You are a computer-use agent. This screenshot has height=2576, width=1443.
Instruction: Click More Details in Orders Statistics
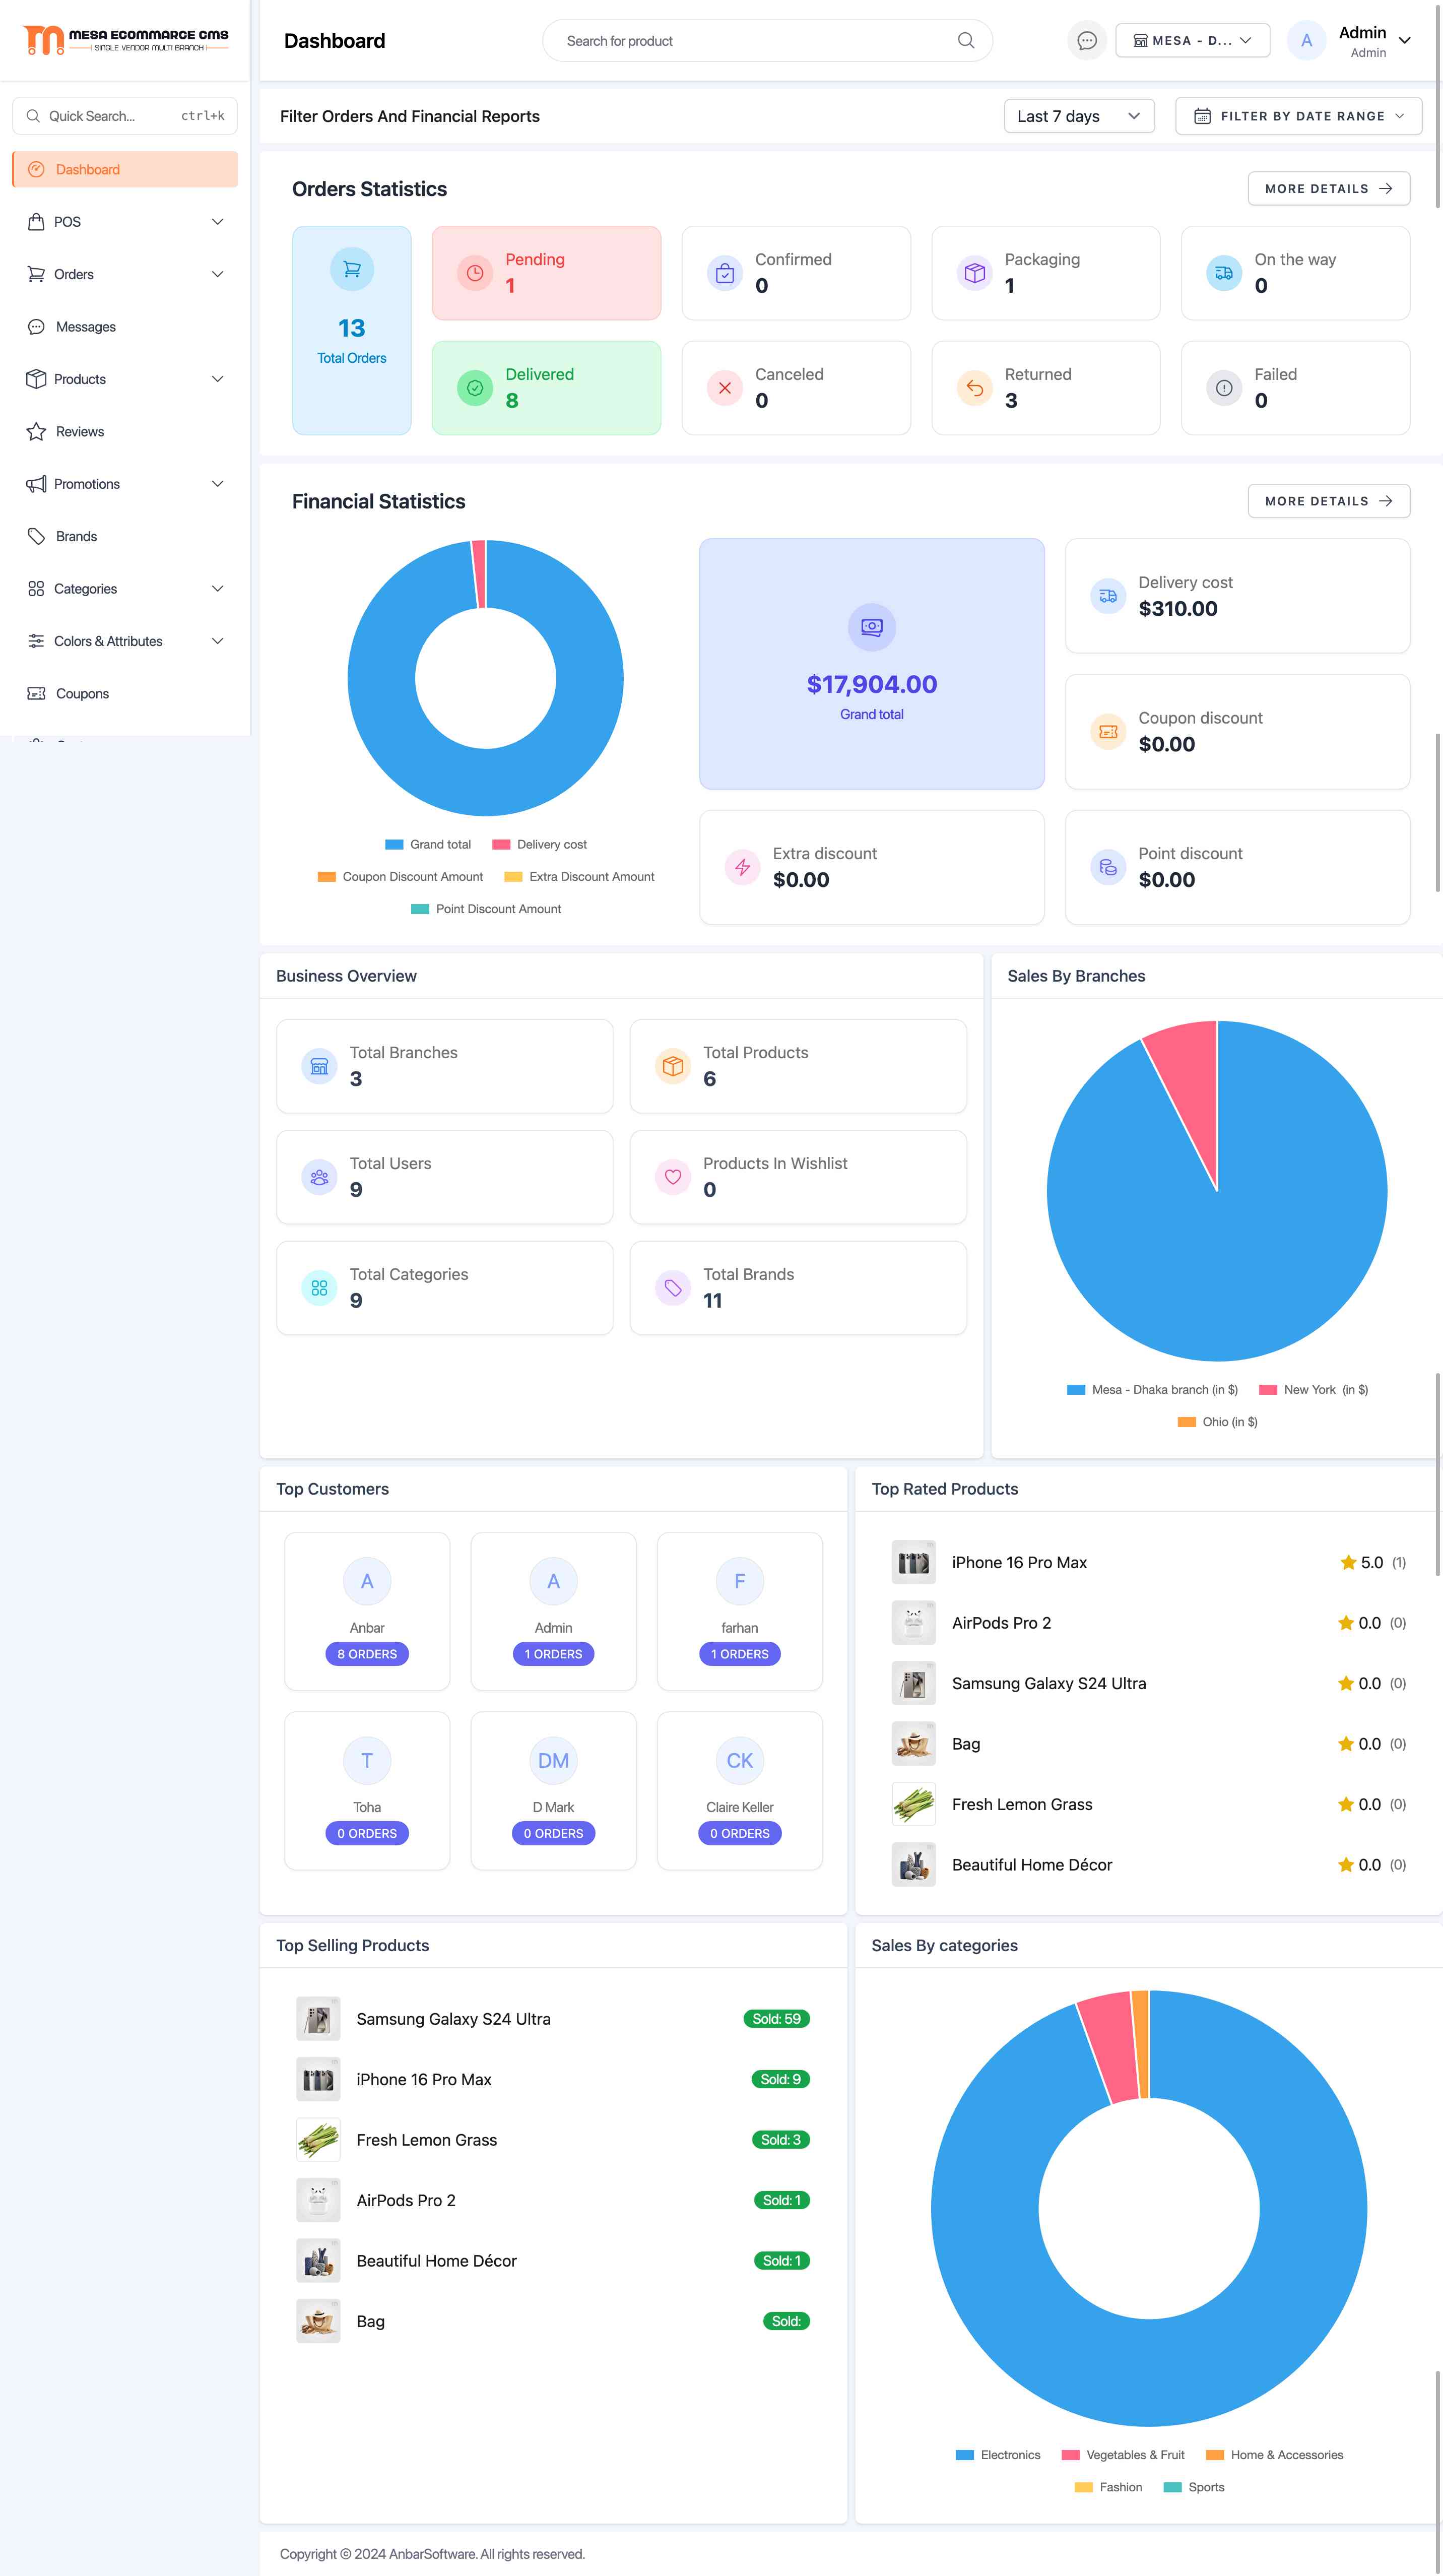pos(1328,189)
